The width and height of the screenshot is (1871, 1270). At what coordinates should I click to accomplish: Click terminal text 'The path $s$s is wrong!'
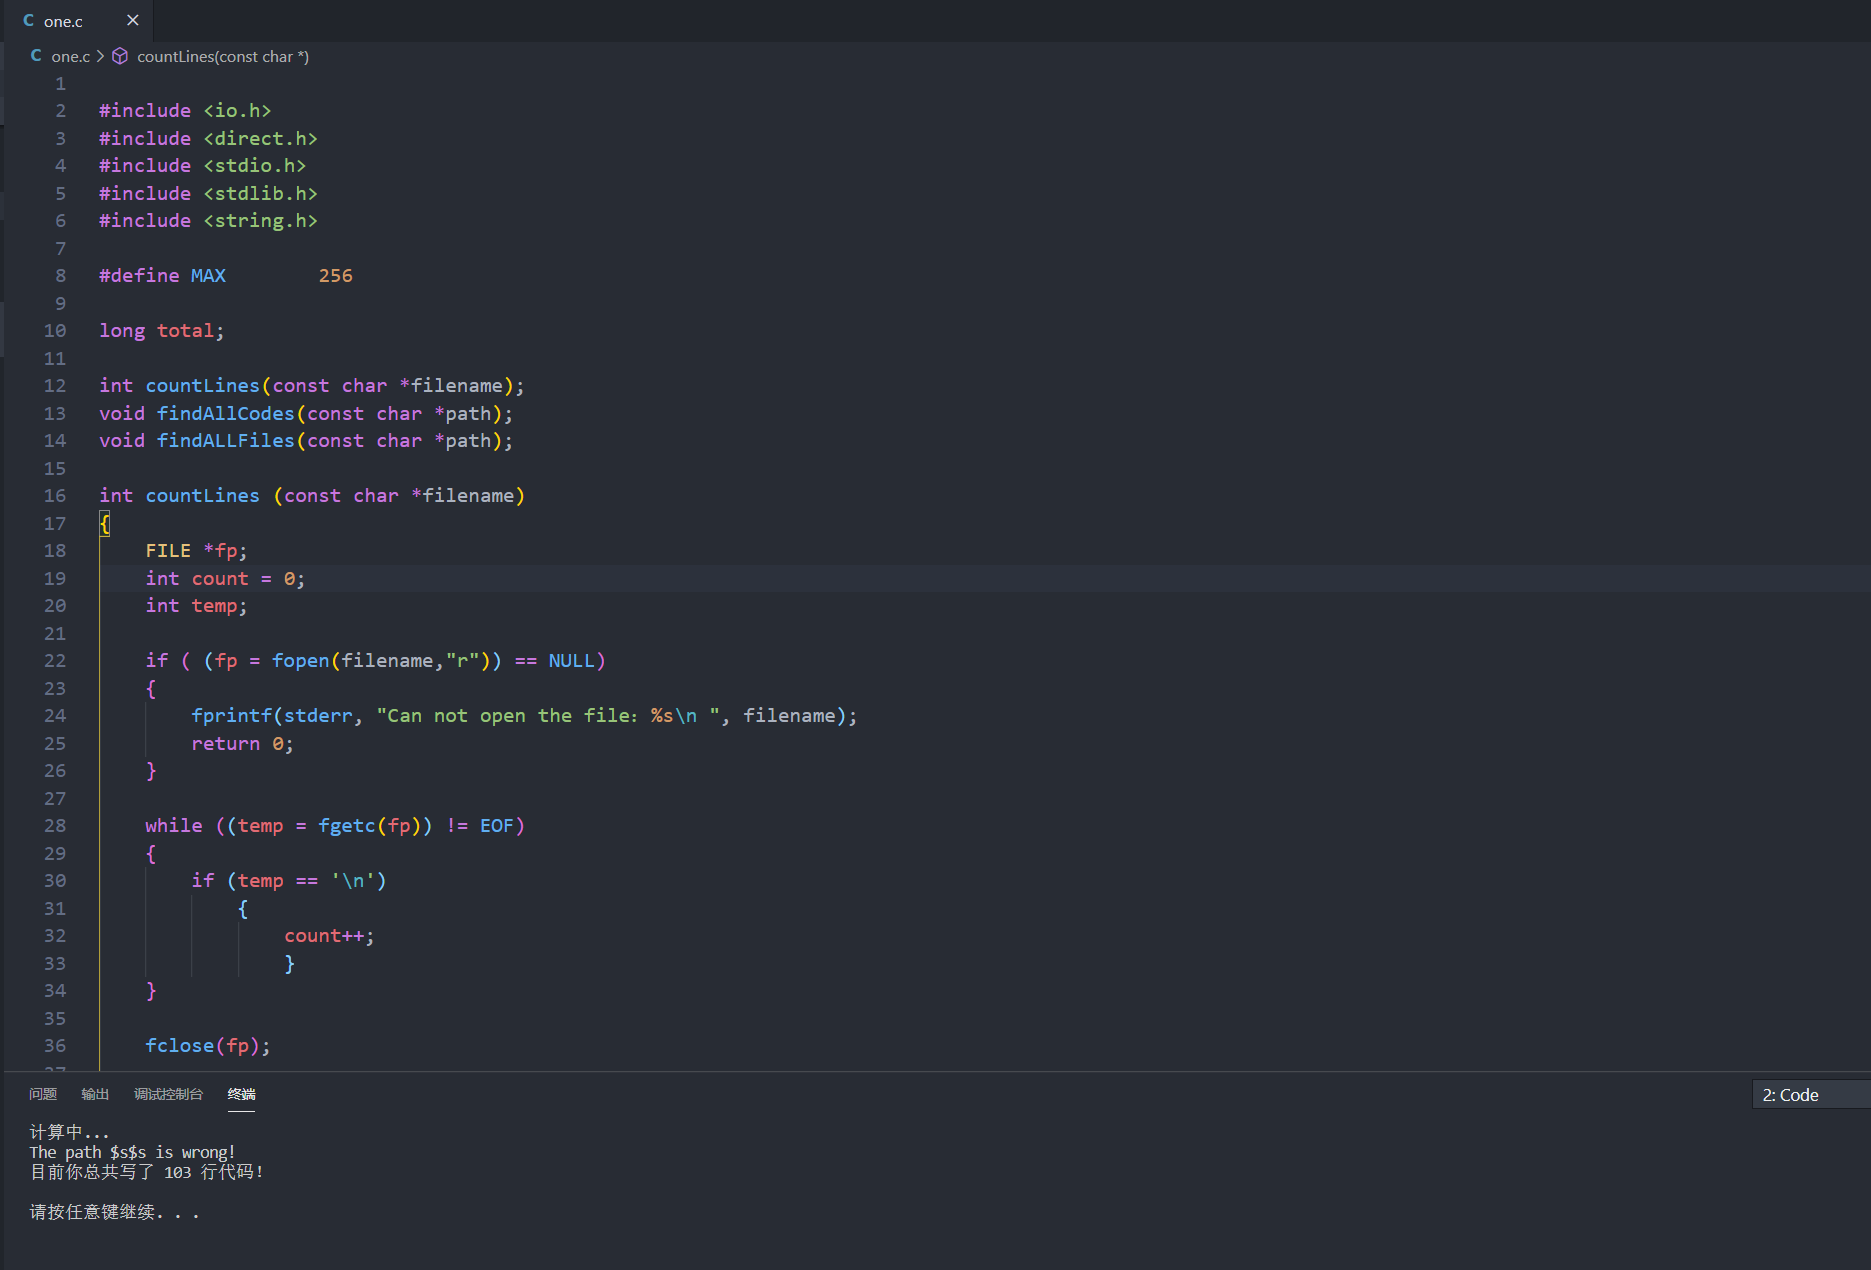click(x=132, y=1152)
